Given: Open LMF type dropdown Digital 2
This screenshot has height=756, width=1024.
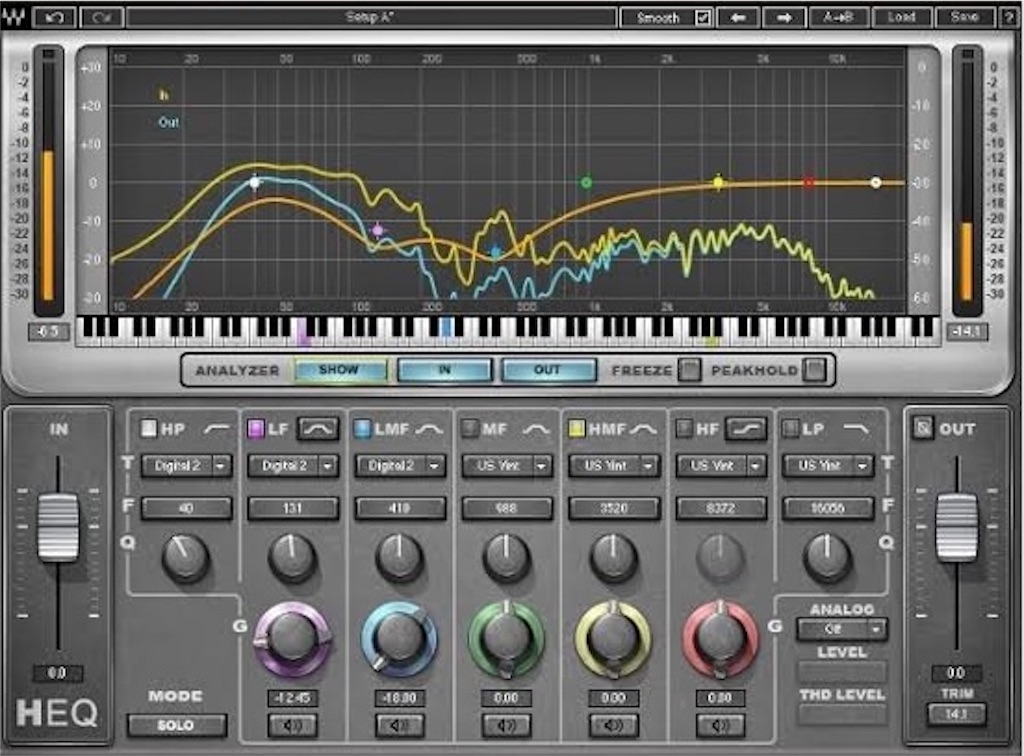Looking at the screenshot, I should [400, 465].
